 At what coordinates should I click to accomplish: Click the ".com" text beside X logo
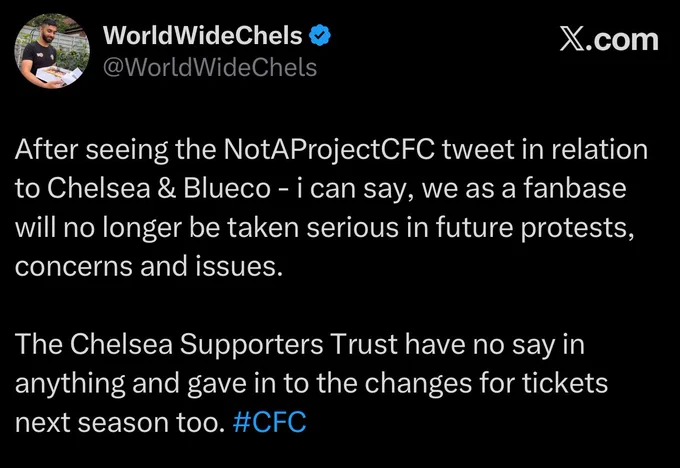(623, 40)
